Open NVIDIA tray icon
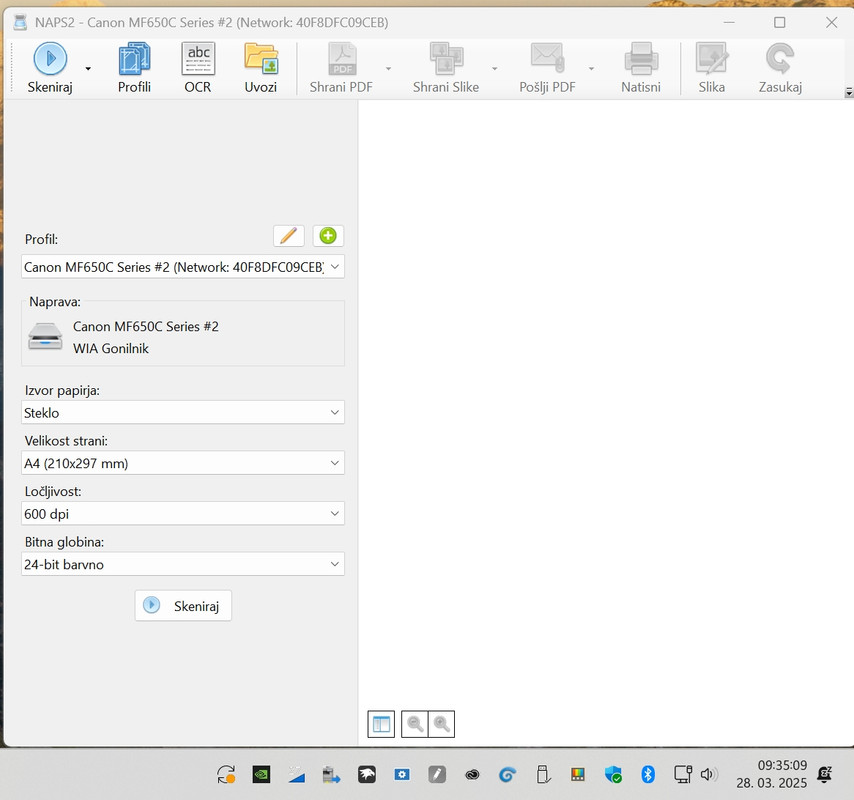 point(261,774)
